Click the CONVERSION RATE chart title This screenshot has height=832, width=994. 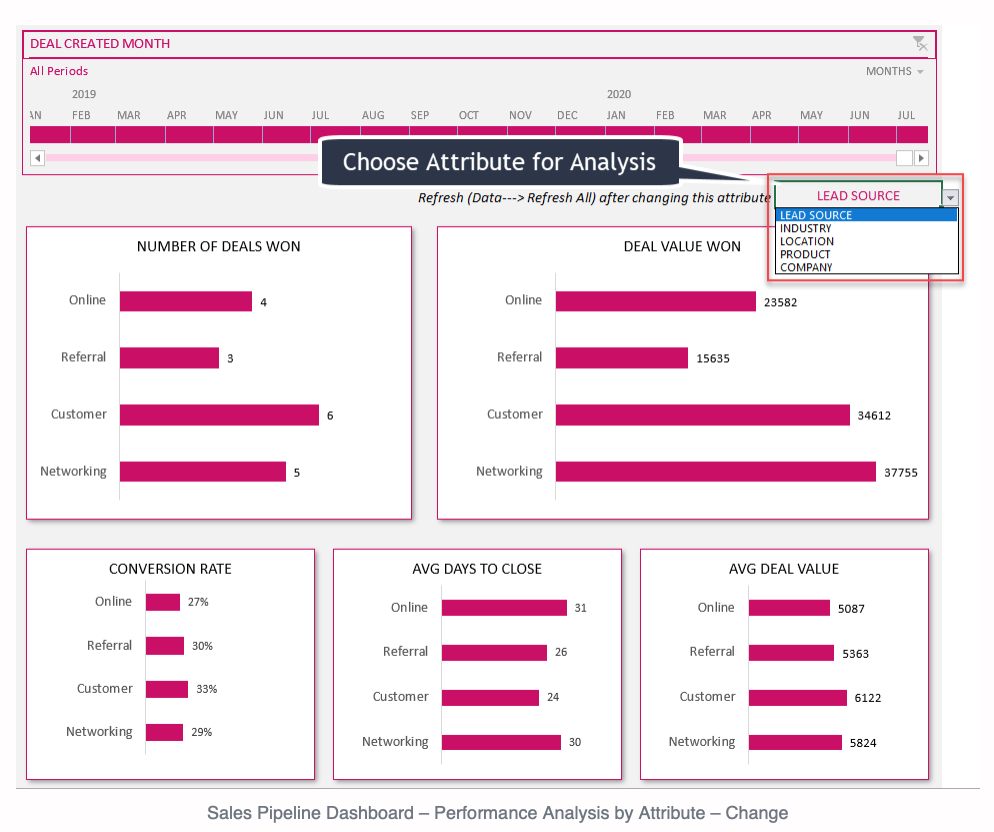point(171,569)
